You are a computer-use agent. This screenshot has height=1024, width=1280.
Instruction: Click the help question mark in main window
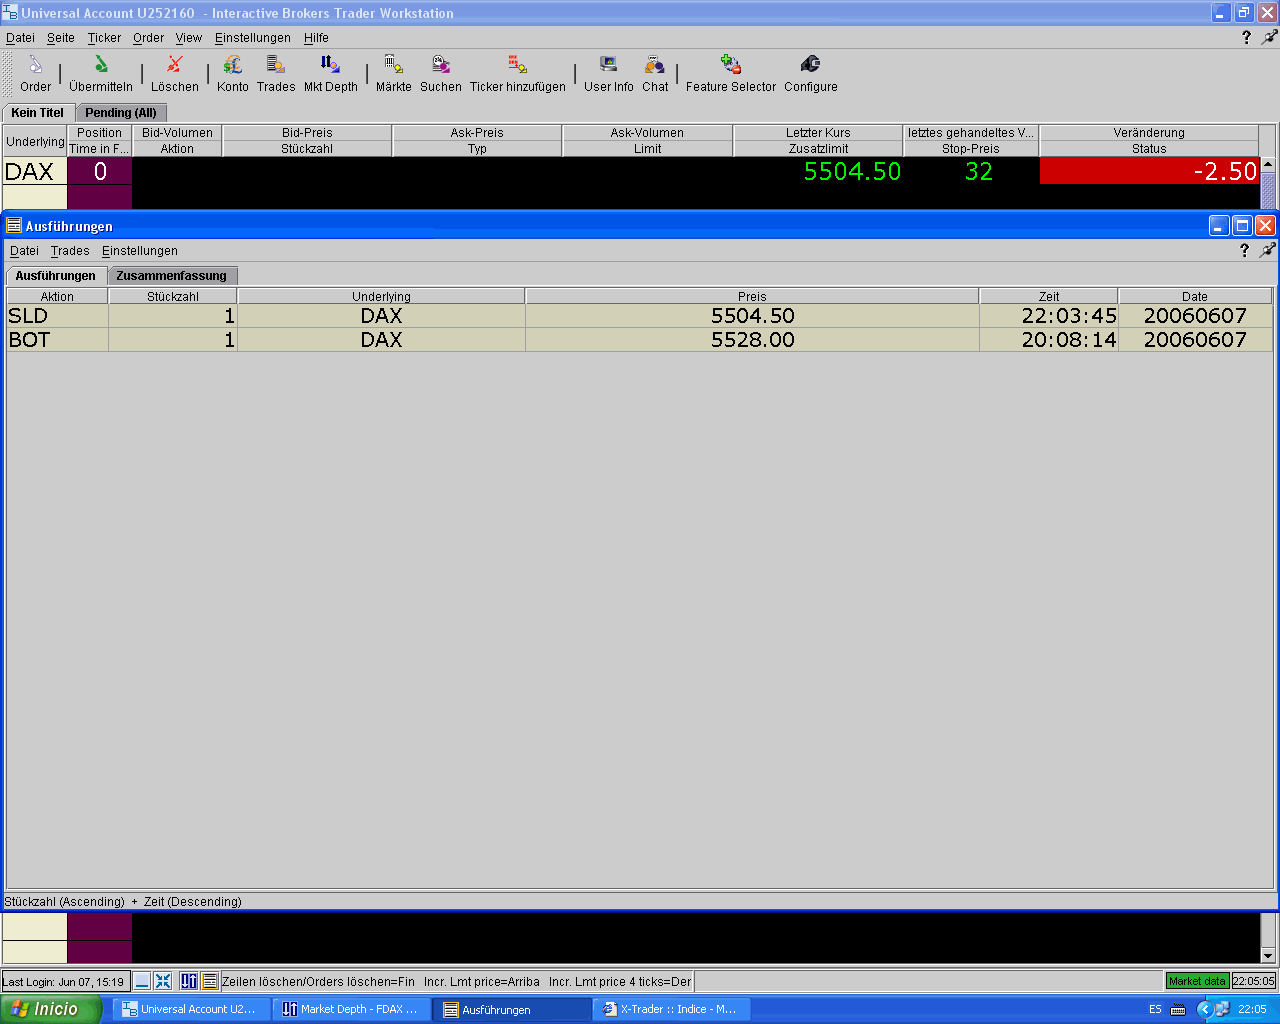1246,37
